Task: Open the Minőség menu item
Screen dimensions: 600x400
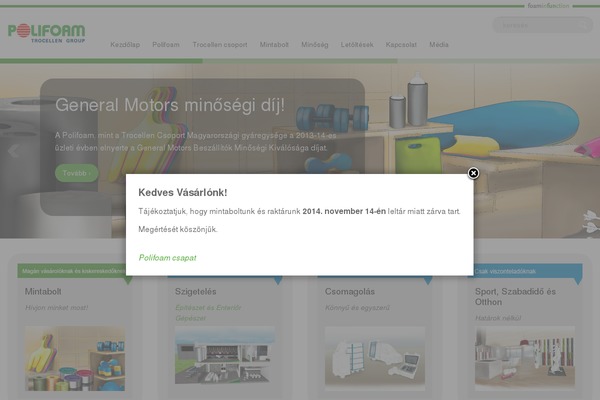Action: point(315,45)
